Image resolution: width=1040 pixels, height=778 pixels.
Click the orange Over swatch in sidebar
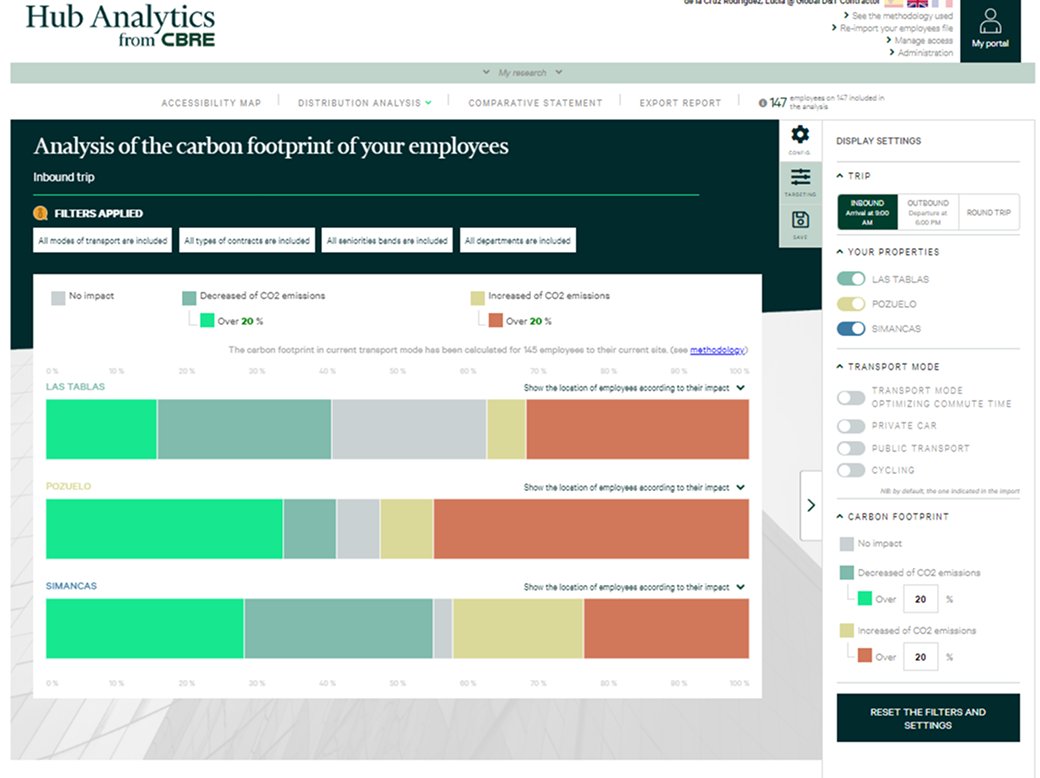(x=865, y=656)
